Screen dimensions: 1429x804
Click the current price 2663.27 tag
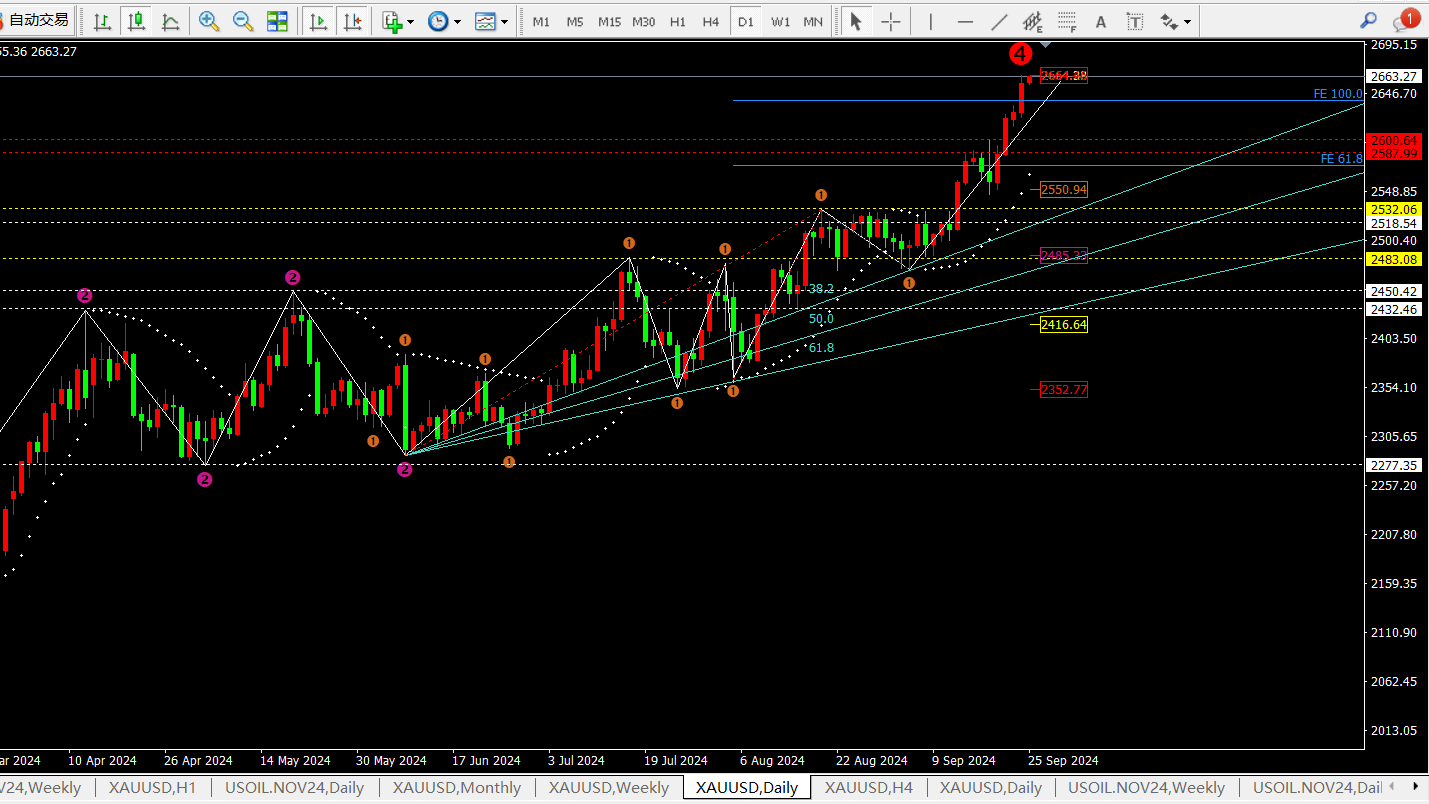click(x=1394, y=77)
